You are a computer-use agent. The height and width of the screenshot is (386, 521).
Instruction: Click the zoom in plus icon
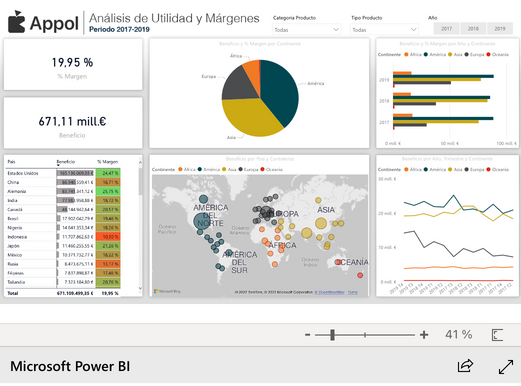[x=424, y=334]
